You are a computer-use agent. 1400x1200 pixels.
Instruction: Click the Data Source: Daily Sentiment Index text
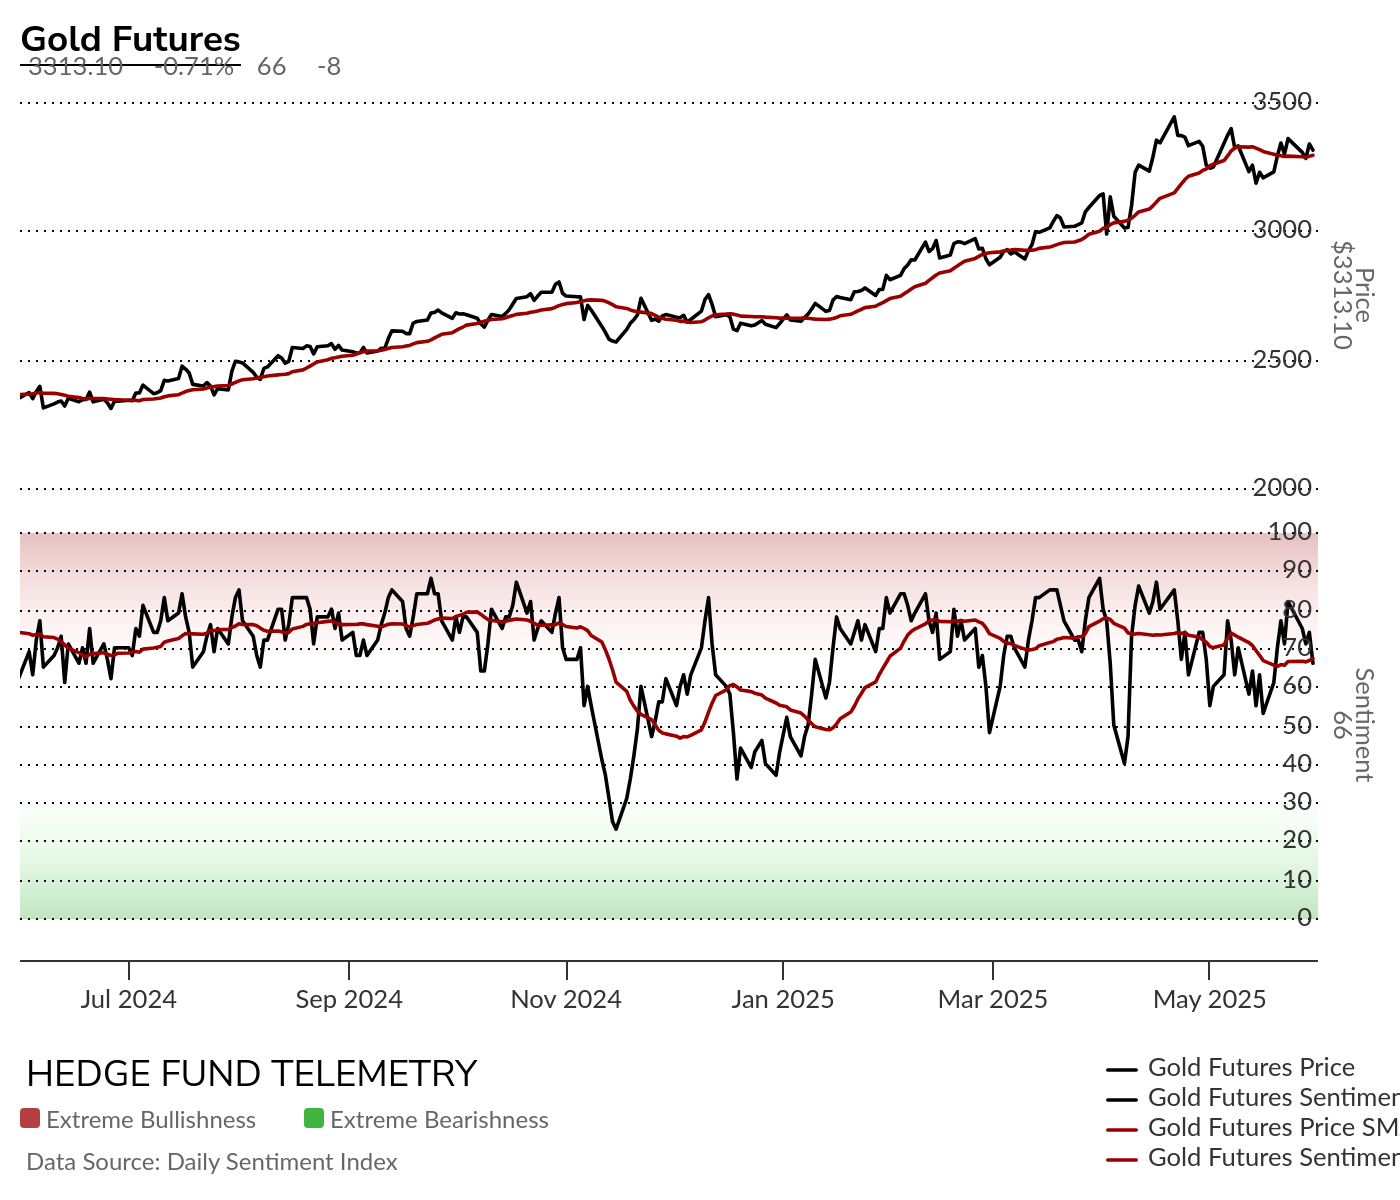pyautogui.click(x=212, y=1162)
